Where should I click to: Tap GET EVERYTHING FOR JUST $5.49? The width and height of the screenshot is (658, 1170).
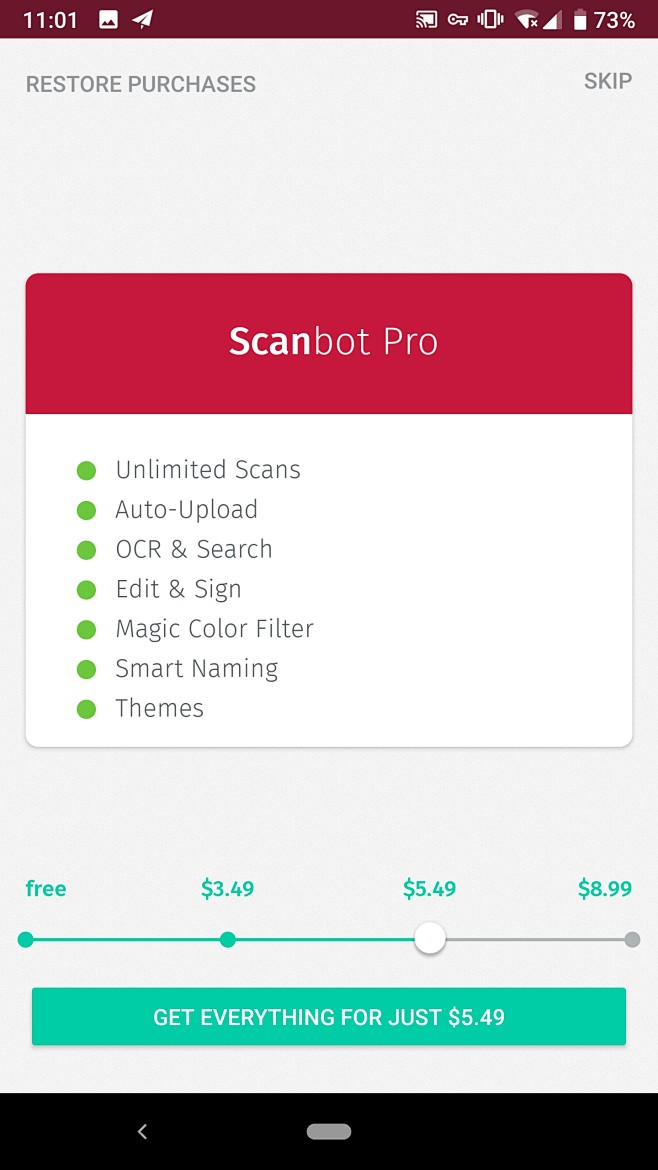point(329,1016)
